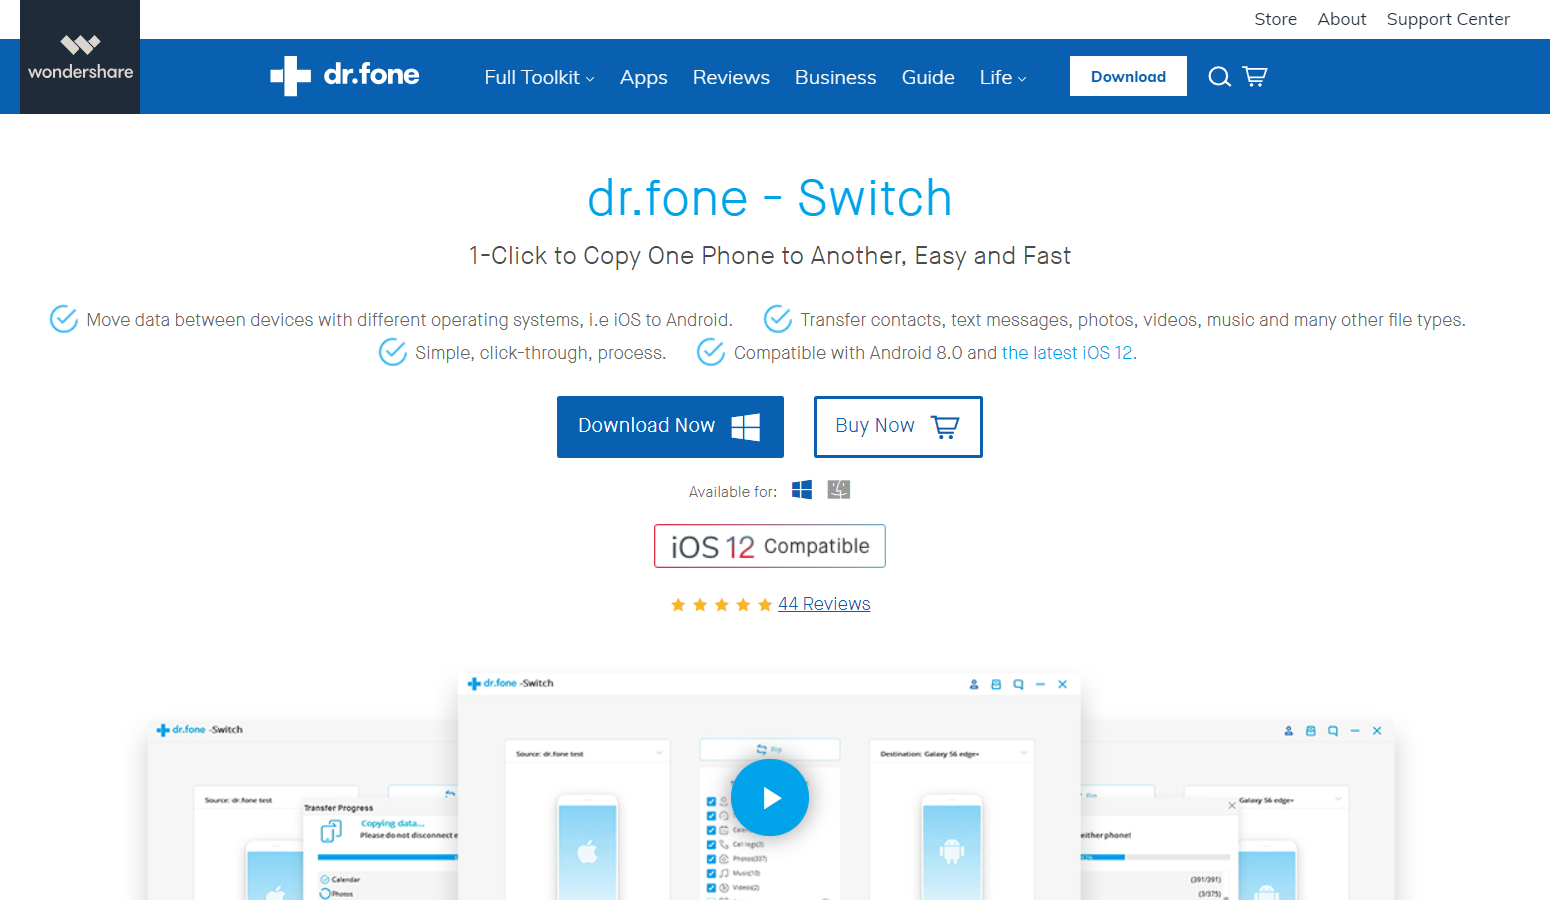Click the Android phone in the center Switch window
This screenshot has width=1550, height=900.
(x=952, y=847)
